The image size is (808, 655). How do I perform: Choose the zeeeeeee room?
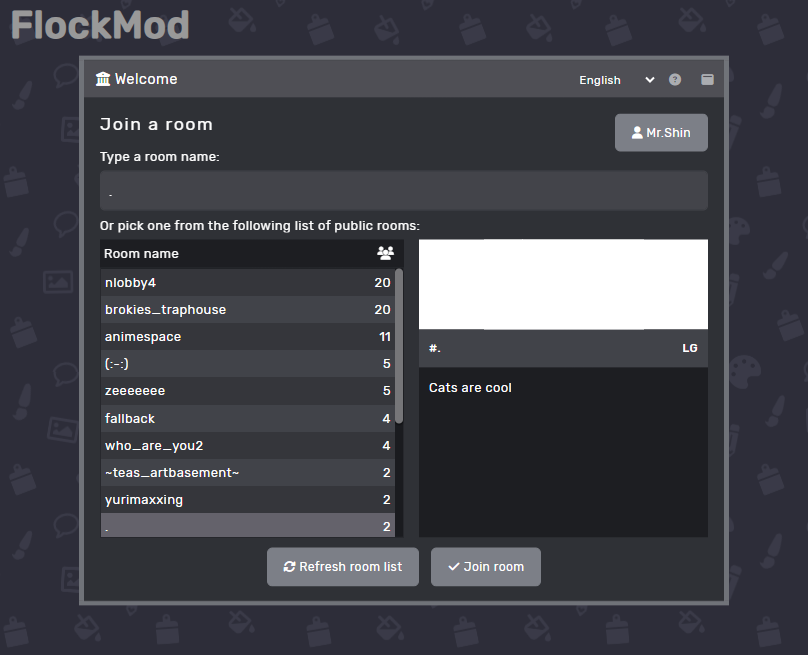pos(248,391)
